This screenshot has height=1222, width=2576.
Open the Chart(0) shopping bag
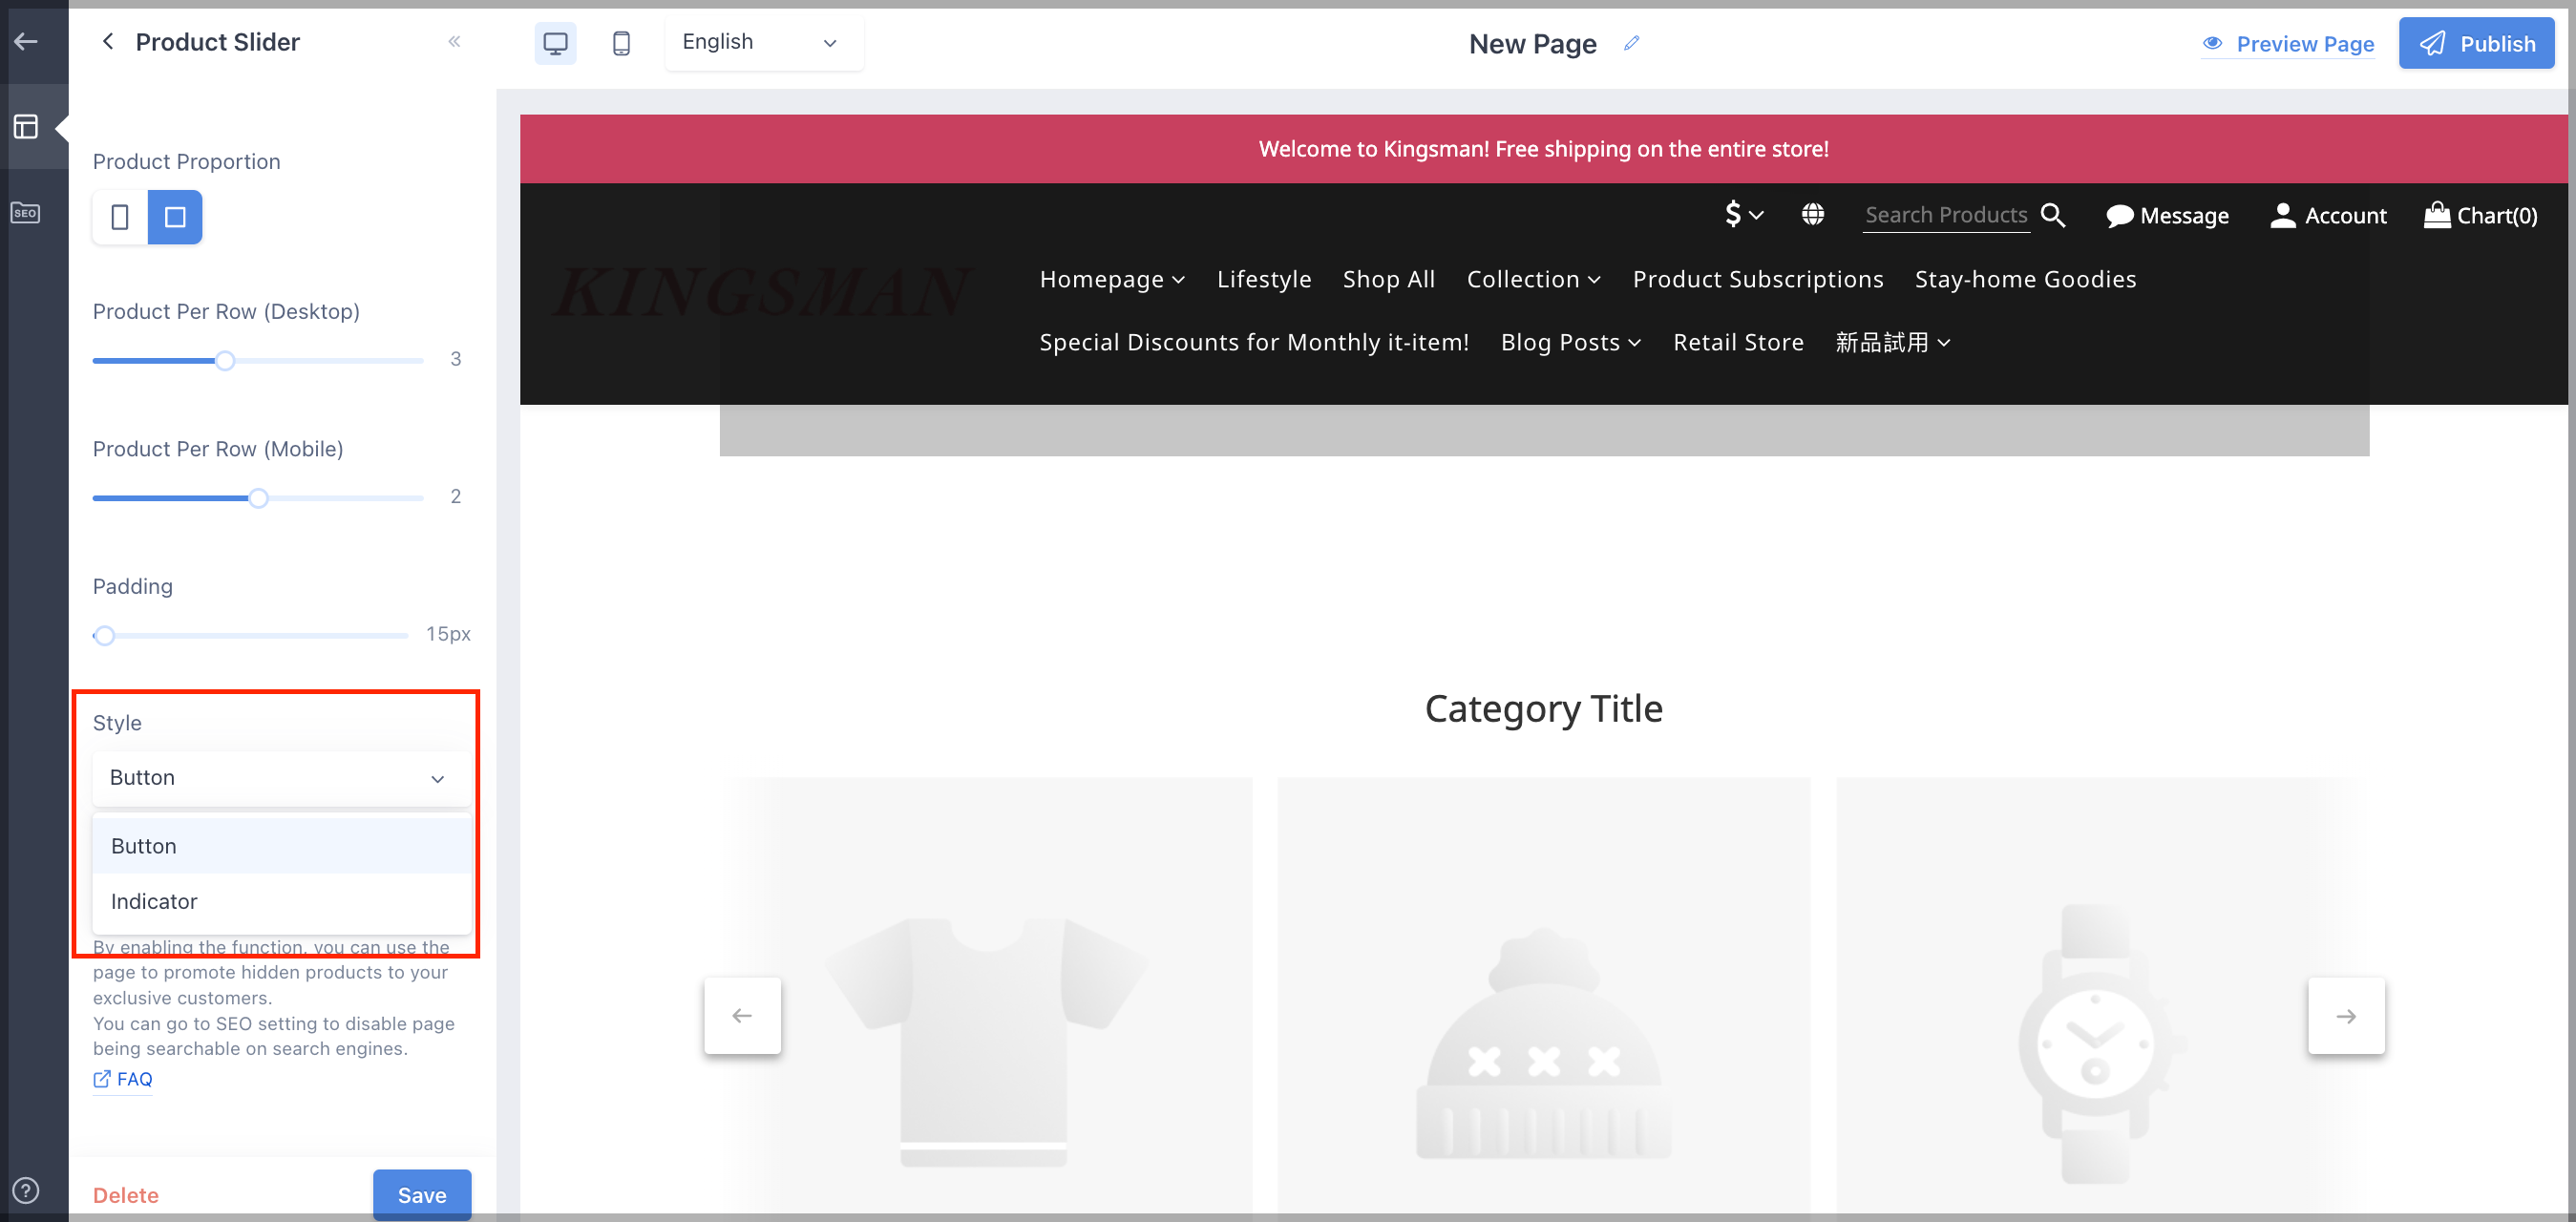(2480, 215)
